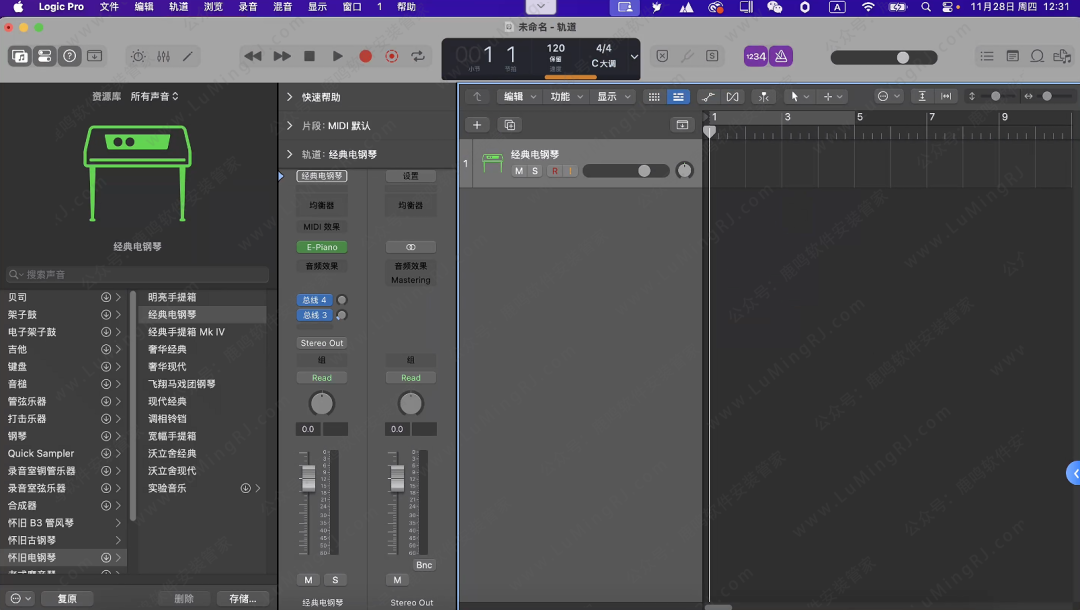Open the Library panel icon in toolbar
Screen dimensions: 1080x610
point(20,56)
